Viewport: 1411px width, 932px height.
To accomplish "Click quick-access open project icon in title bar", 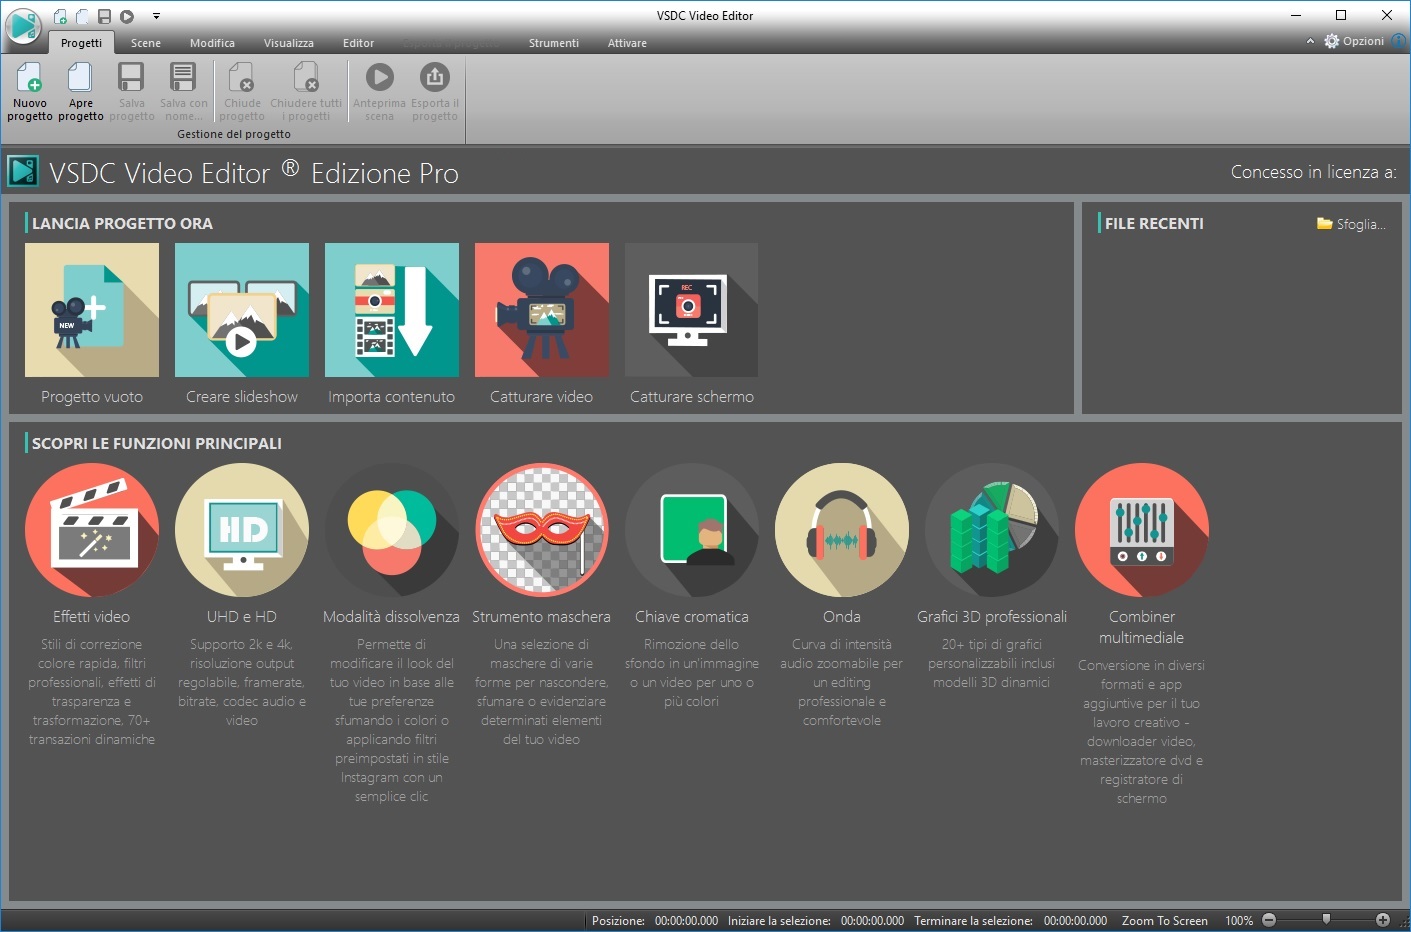I will tap(82, 16).
